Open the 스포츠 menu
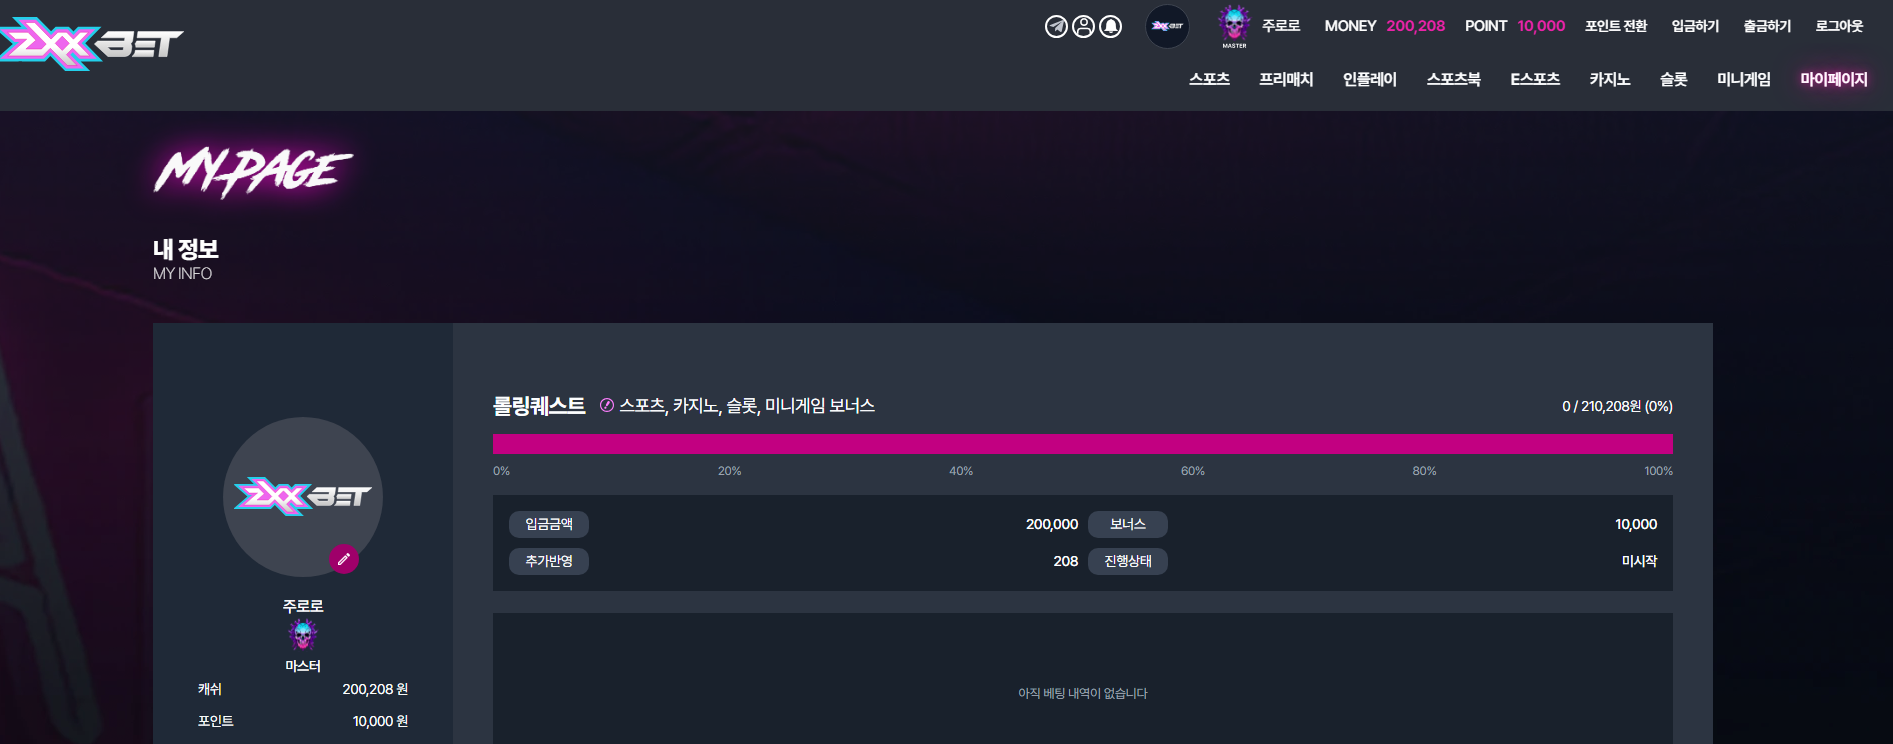This screenshot has width=1893, height=744. click(x=1209, y=79)
